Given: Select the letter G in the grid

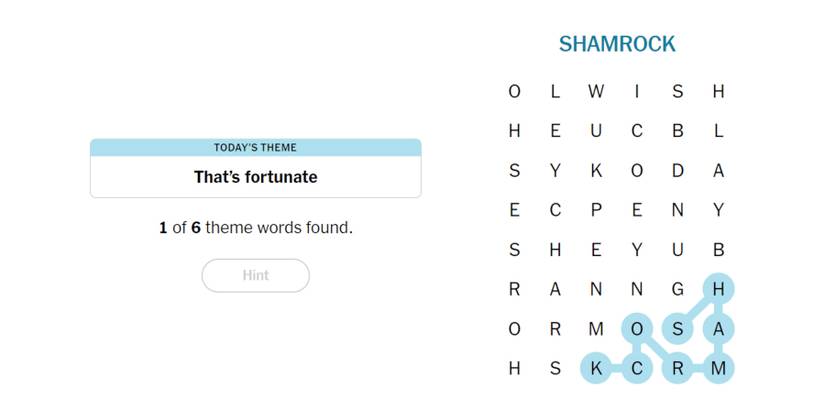Looking at the screenshot, I should point(678,289).
